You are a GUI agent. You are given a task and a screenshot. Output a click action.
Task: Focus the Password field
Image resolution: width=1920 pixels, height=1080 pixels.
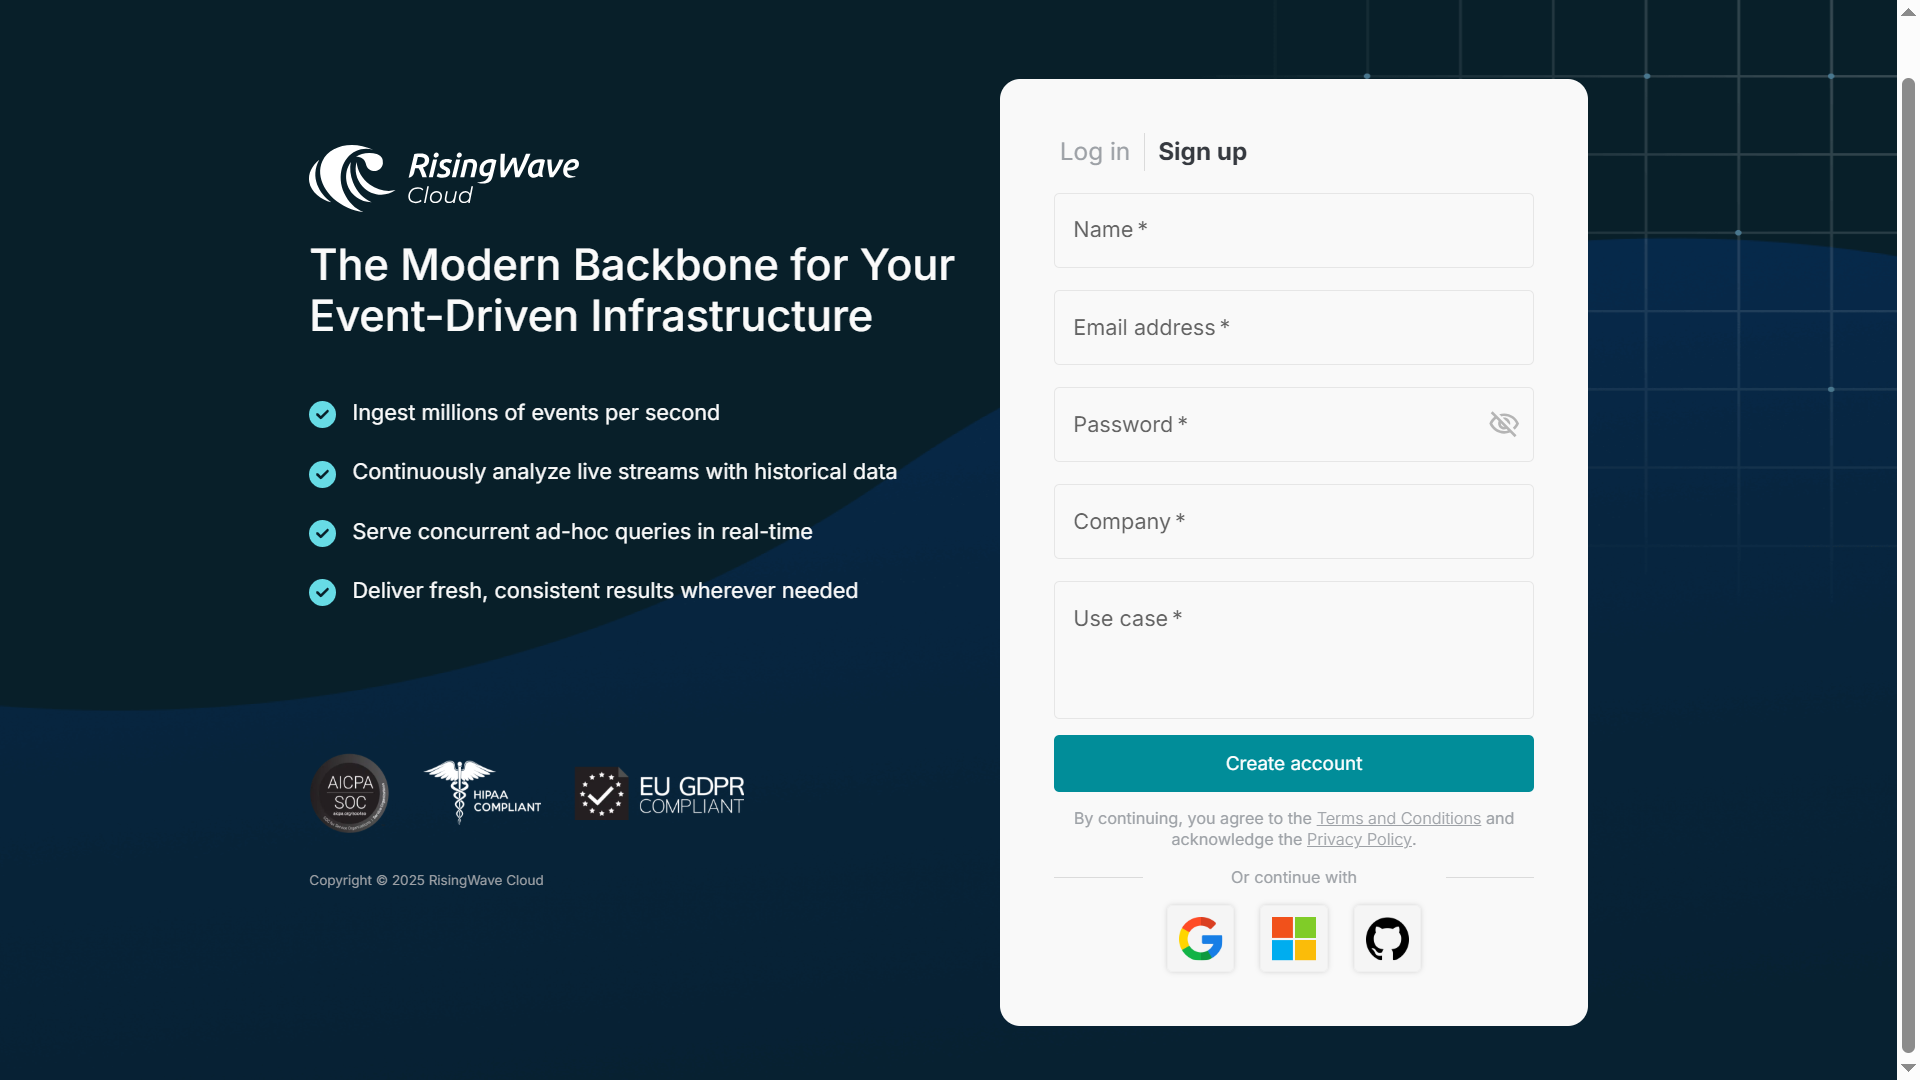1270,424
